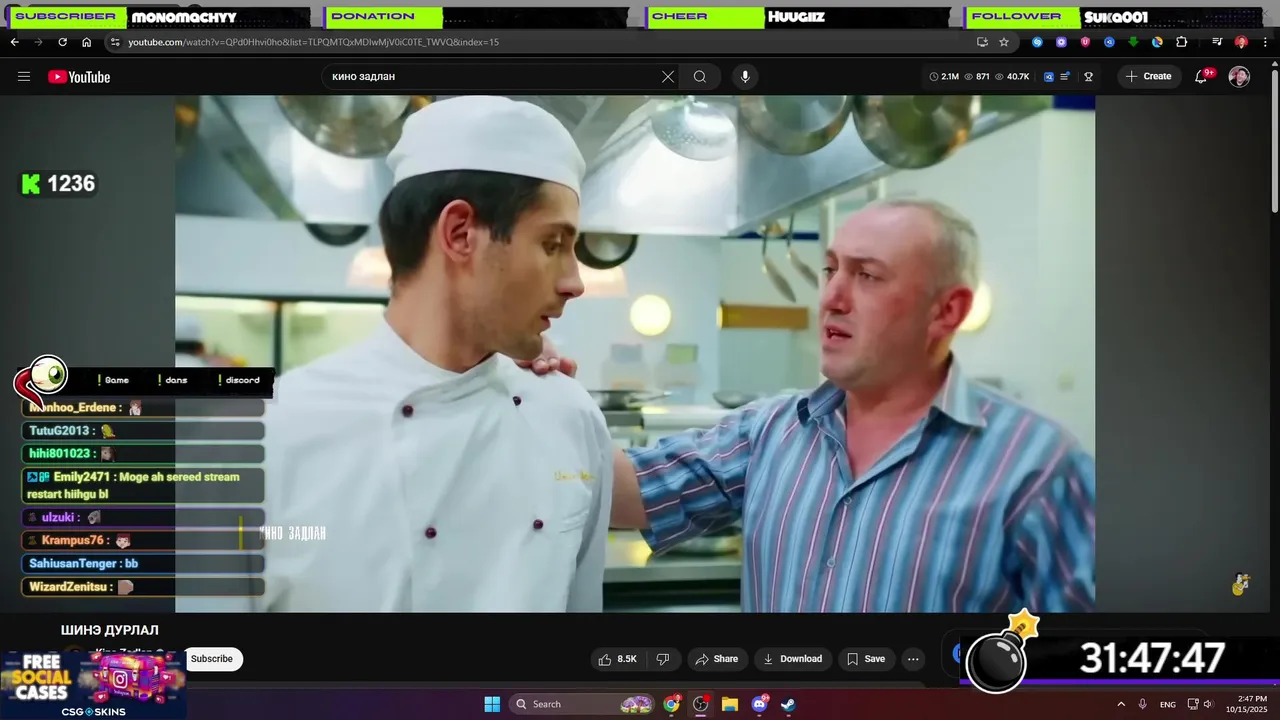Click the 40.7K views statistic
Viewport: 1280px width, 720px height.
coord(1012,77)
